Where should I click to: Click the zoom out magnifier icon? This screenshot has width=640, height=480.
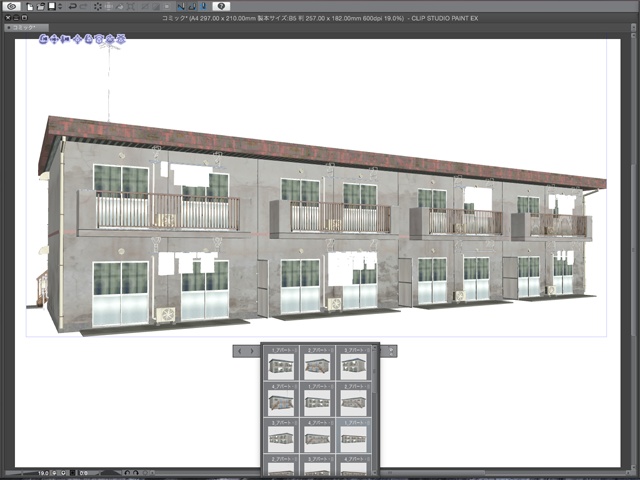tap(55, 473)
